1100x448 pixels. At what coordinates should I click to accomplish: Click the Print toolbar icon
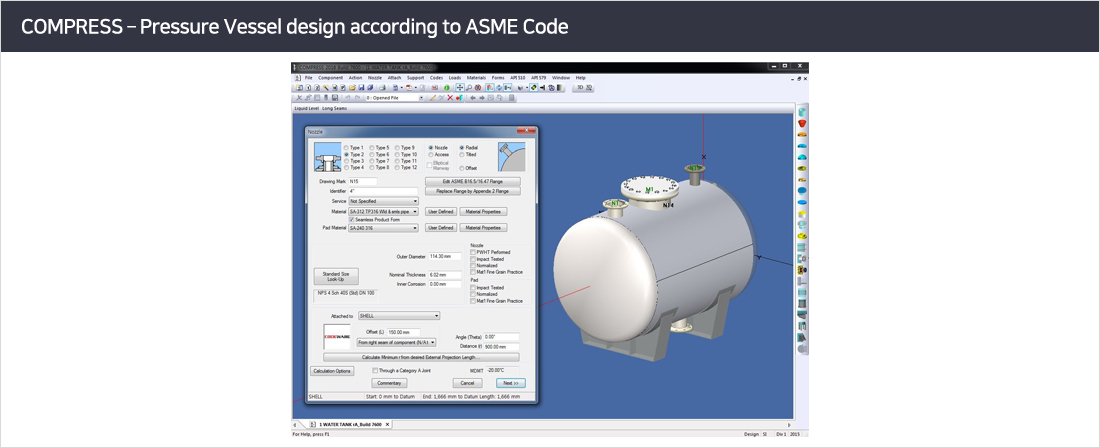(382, 88)
